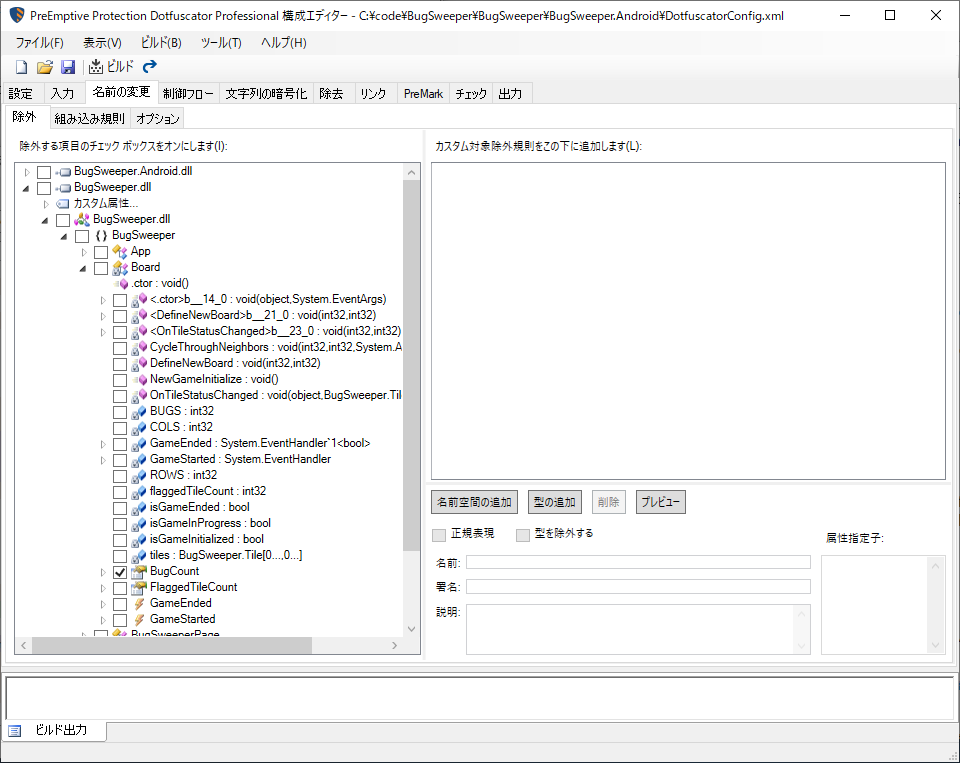Expand the GameEnded : System.EventHandler`1<bool> field node
The image size is (960, 763).
click(103, 444)
